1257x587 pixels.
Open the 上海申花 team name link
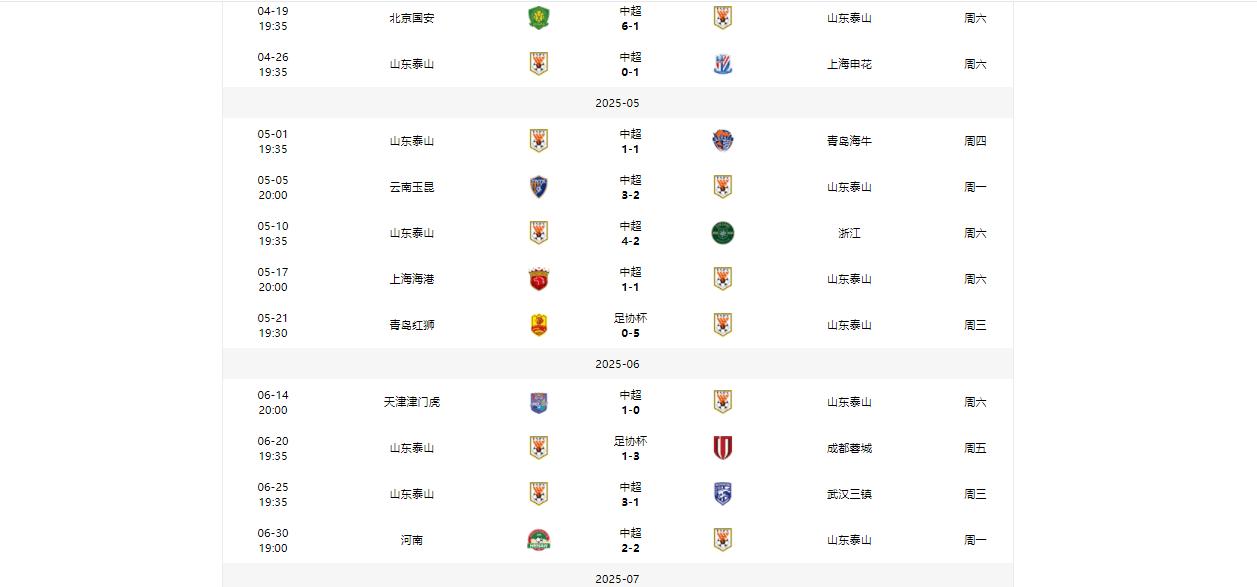click(849, 64)
